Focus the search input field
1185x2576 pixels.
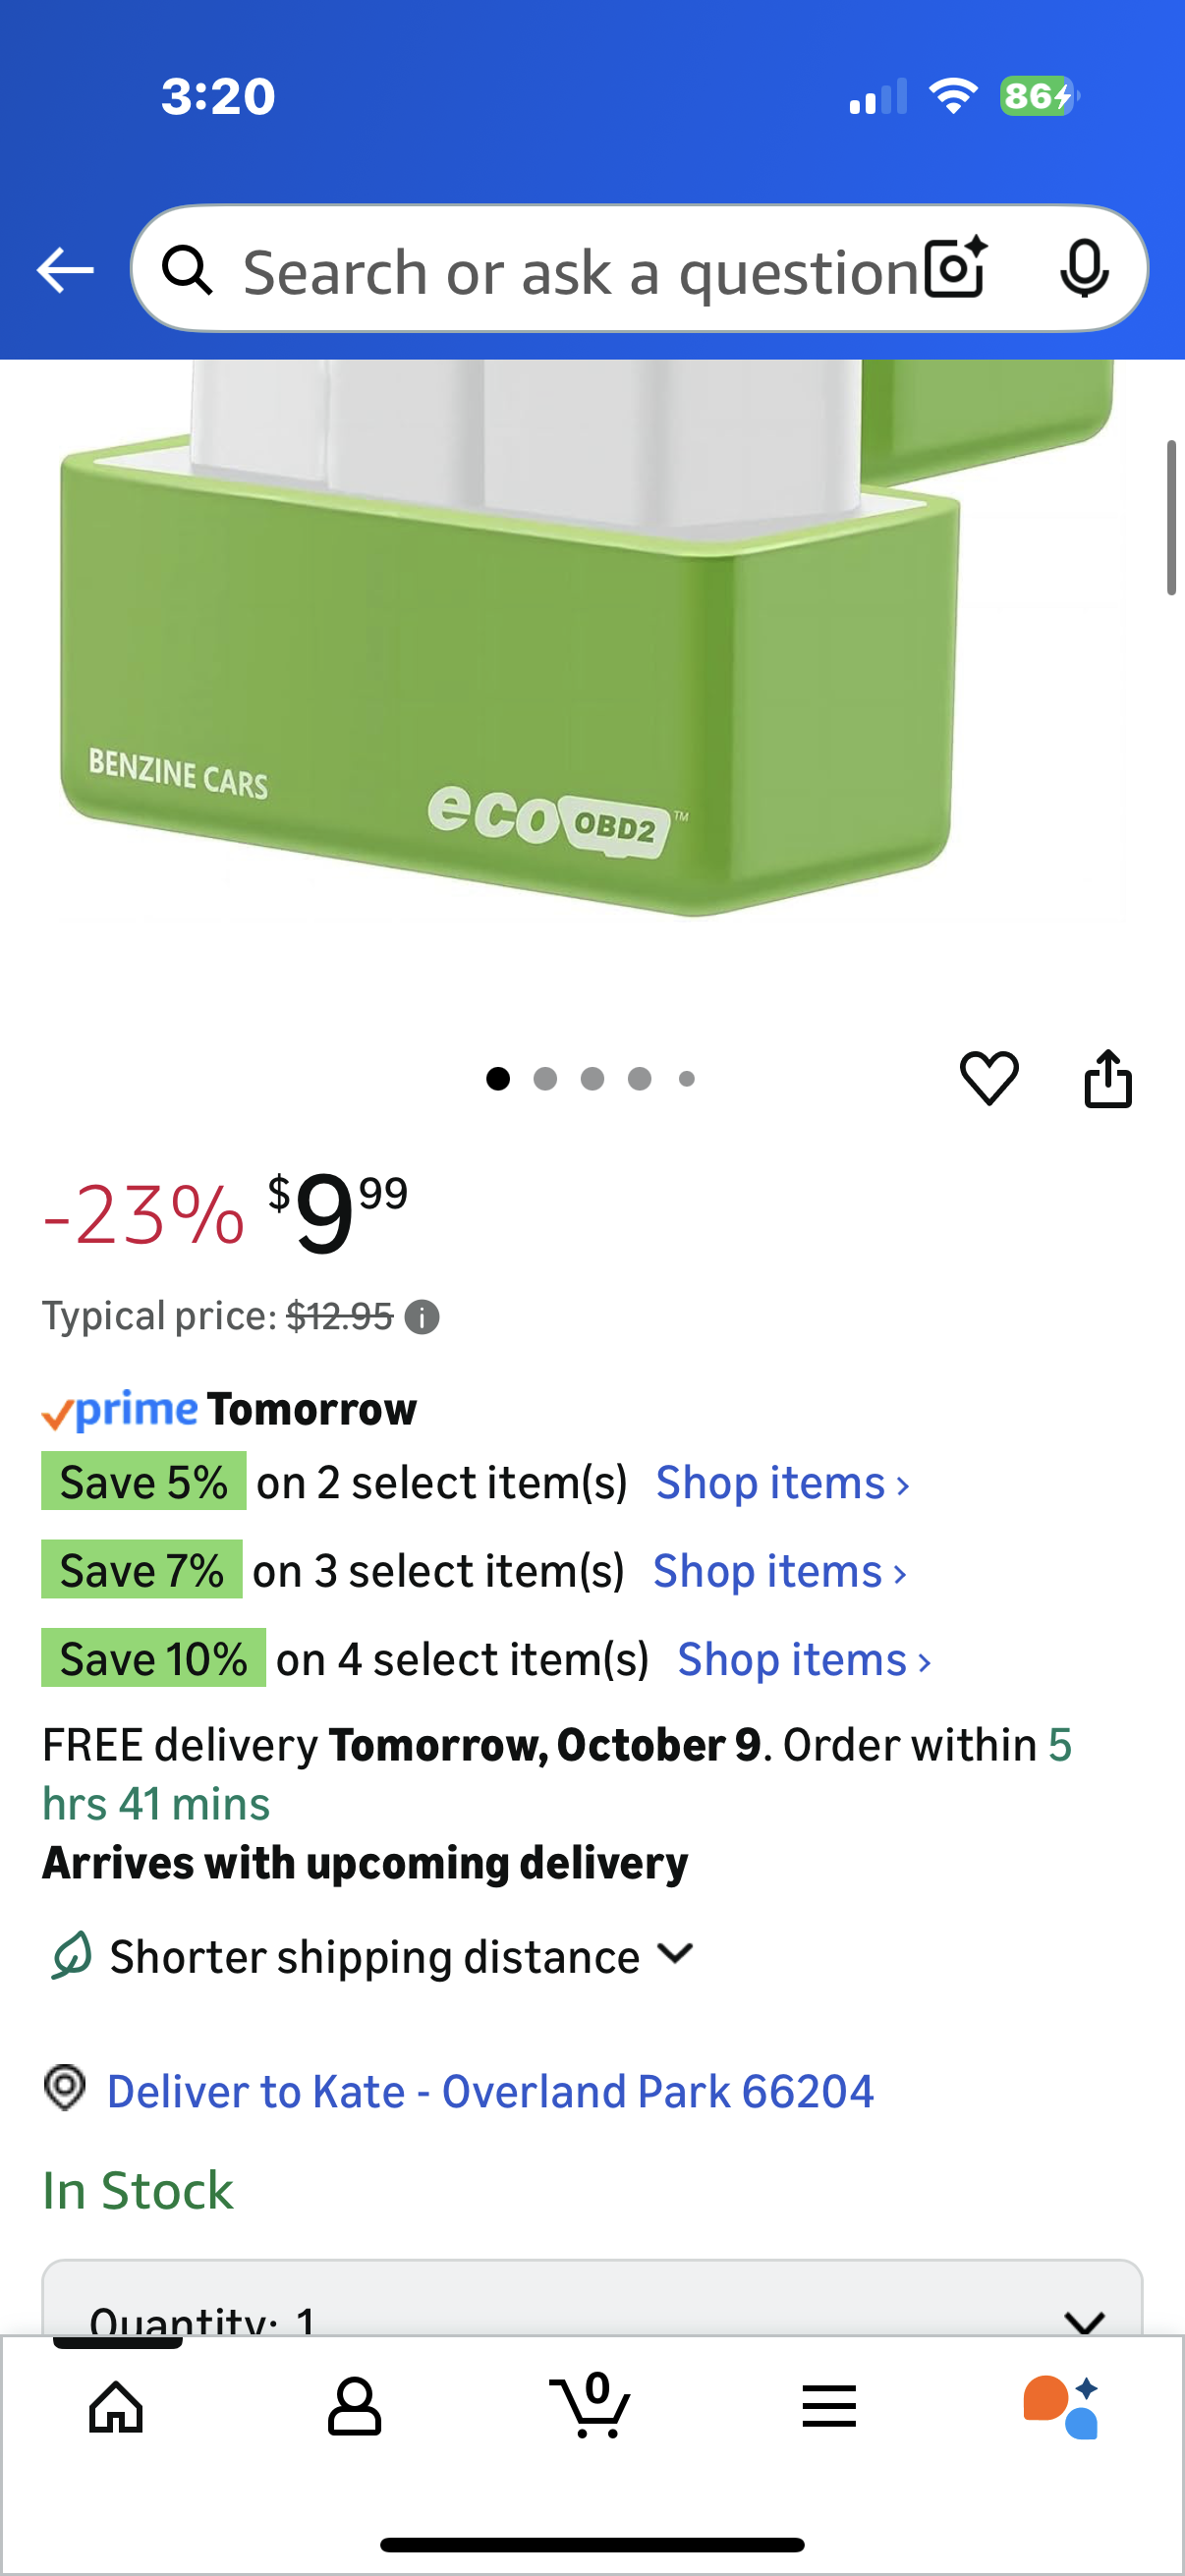click(580, 271)
